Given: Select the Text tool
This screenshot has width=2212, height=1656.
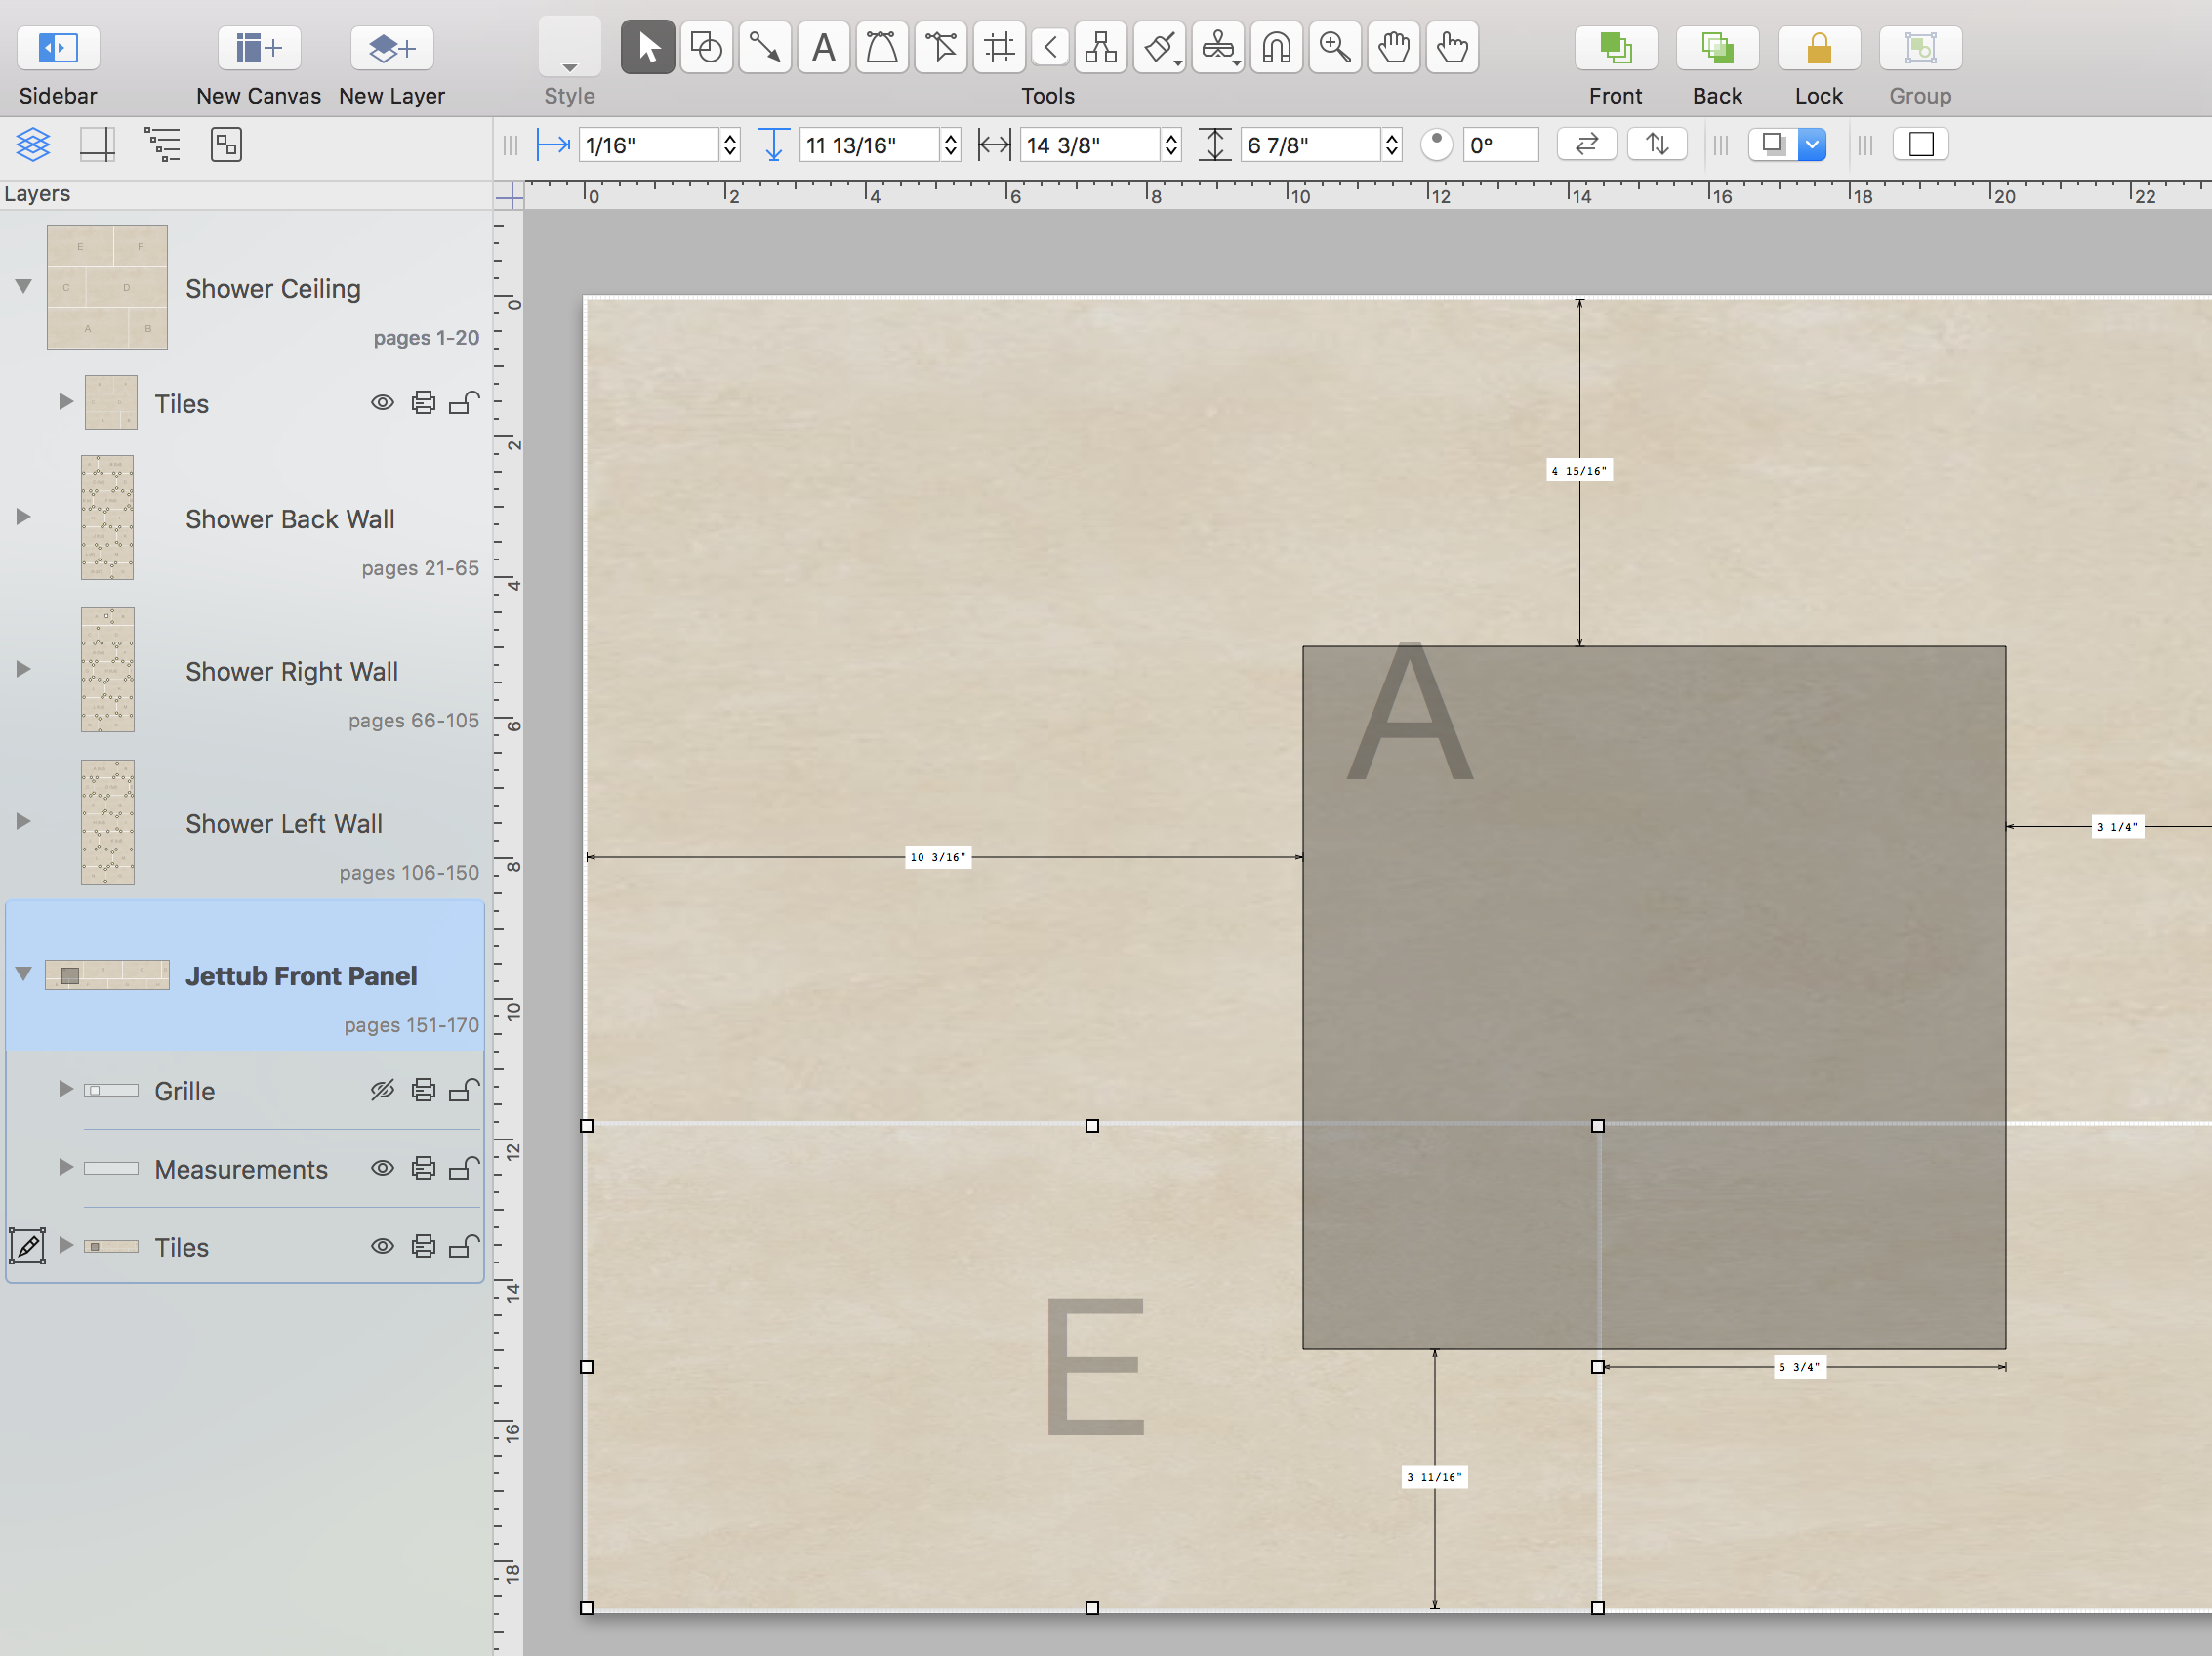Looking at the screenshot, I should pyautogui.click(x=823, y=47).
